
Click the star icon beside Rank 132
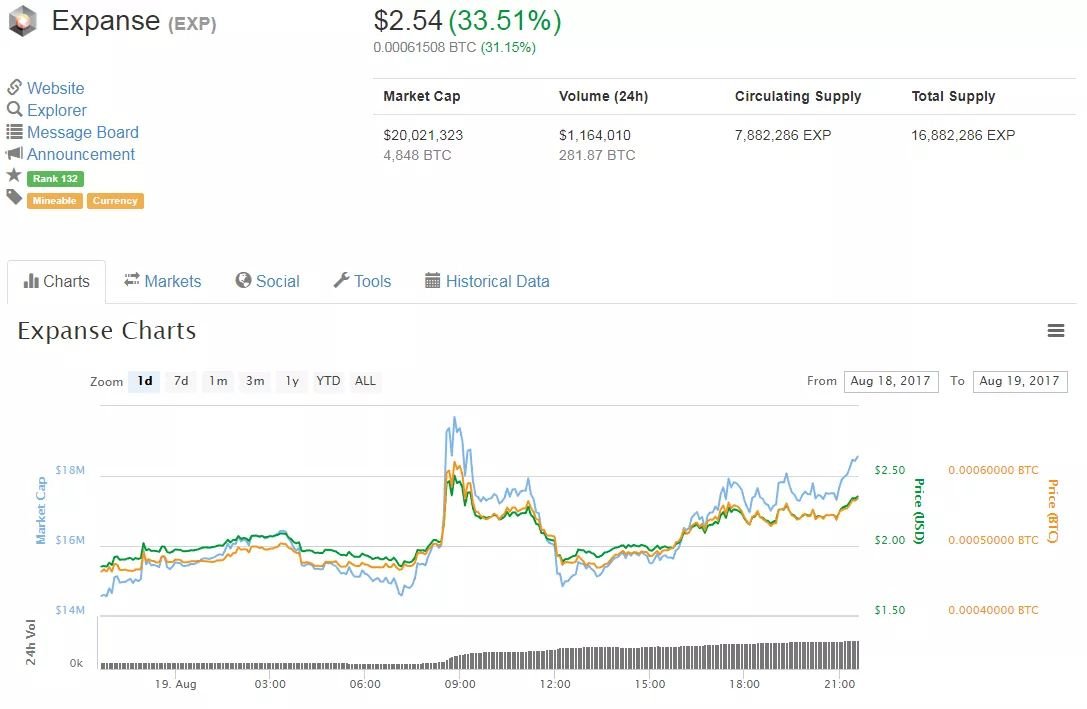(x=14, y=175)
